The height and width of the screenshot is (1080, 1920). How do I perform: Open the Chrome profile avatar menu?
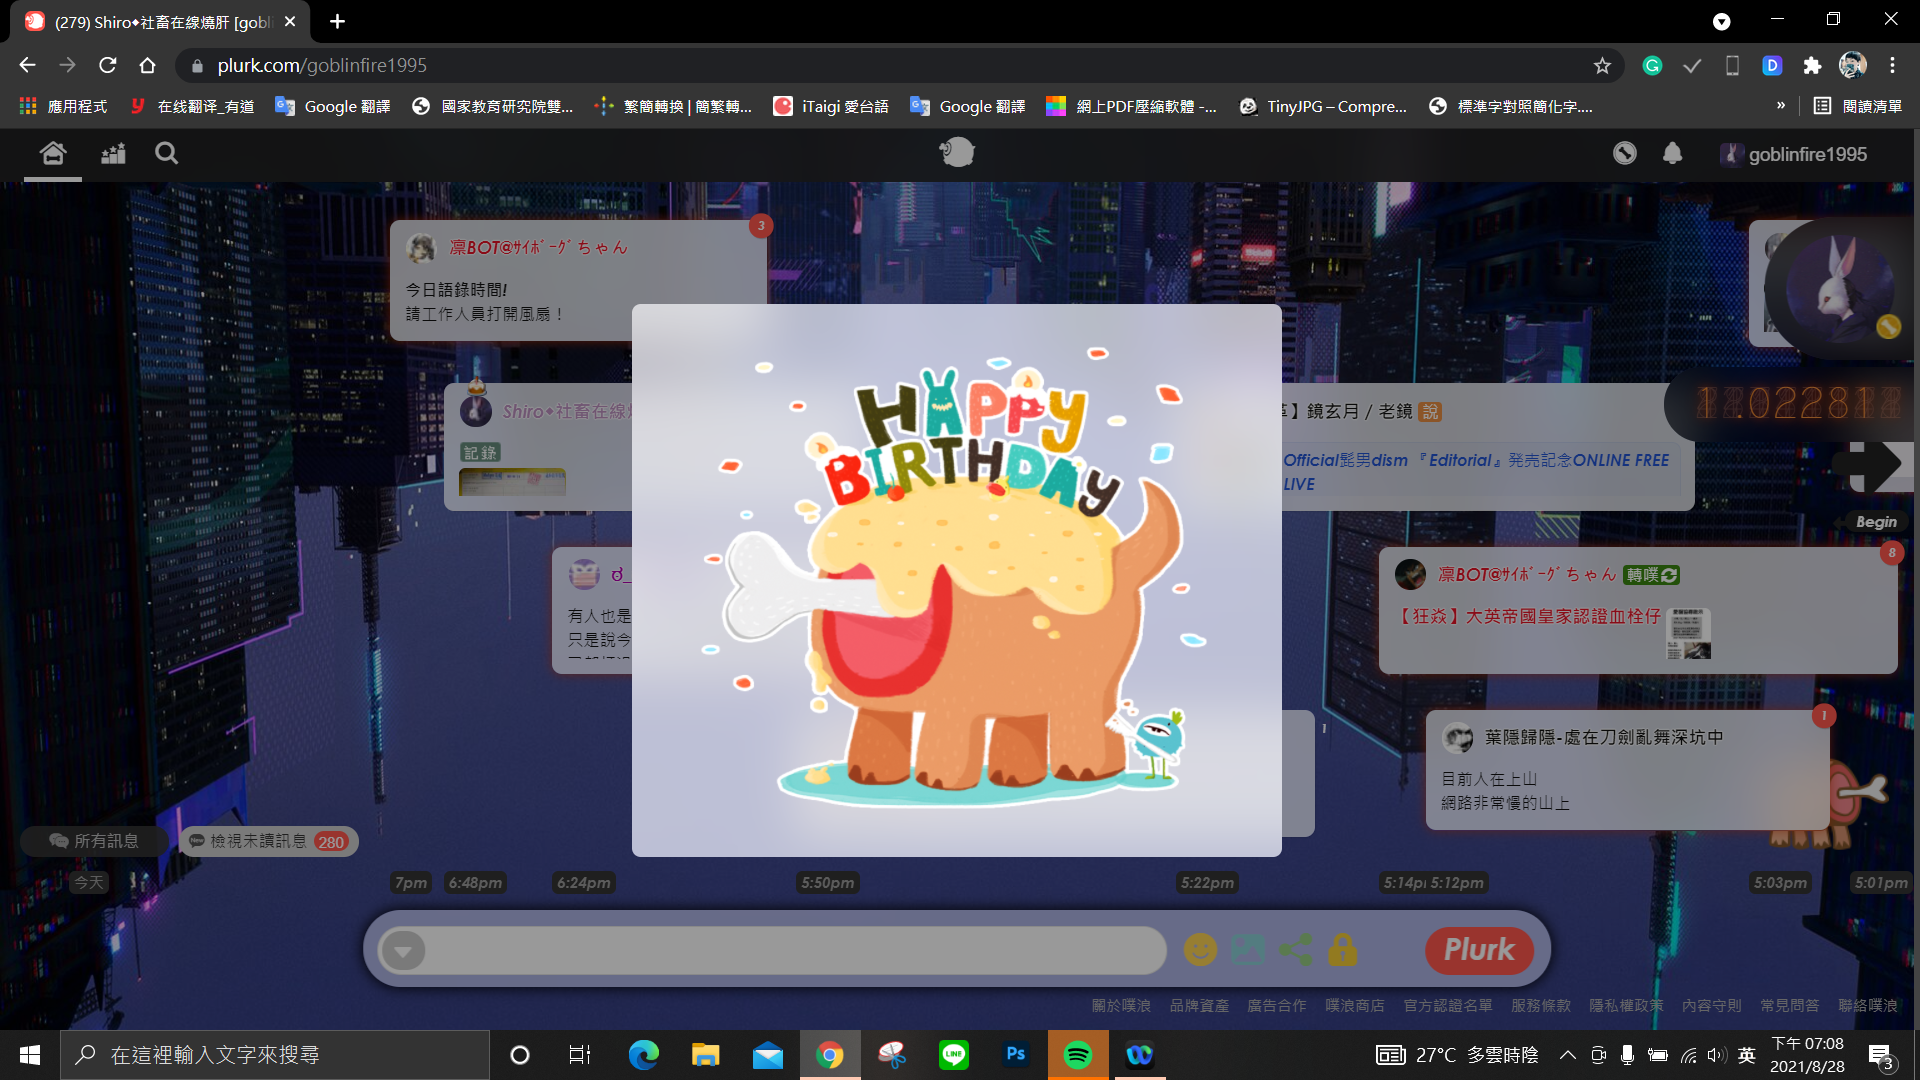click(1852, 65)
